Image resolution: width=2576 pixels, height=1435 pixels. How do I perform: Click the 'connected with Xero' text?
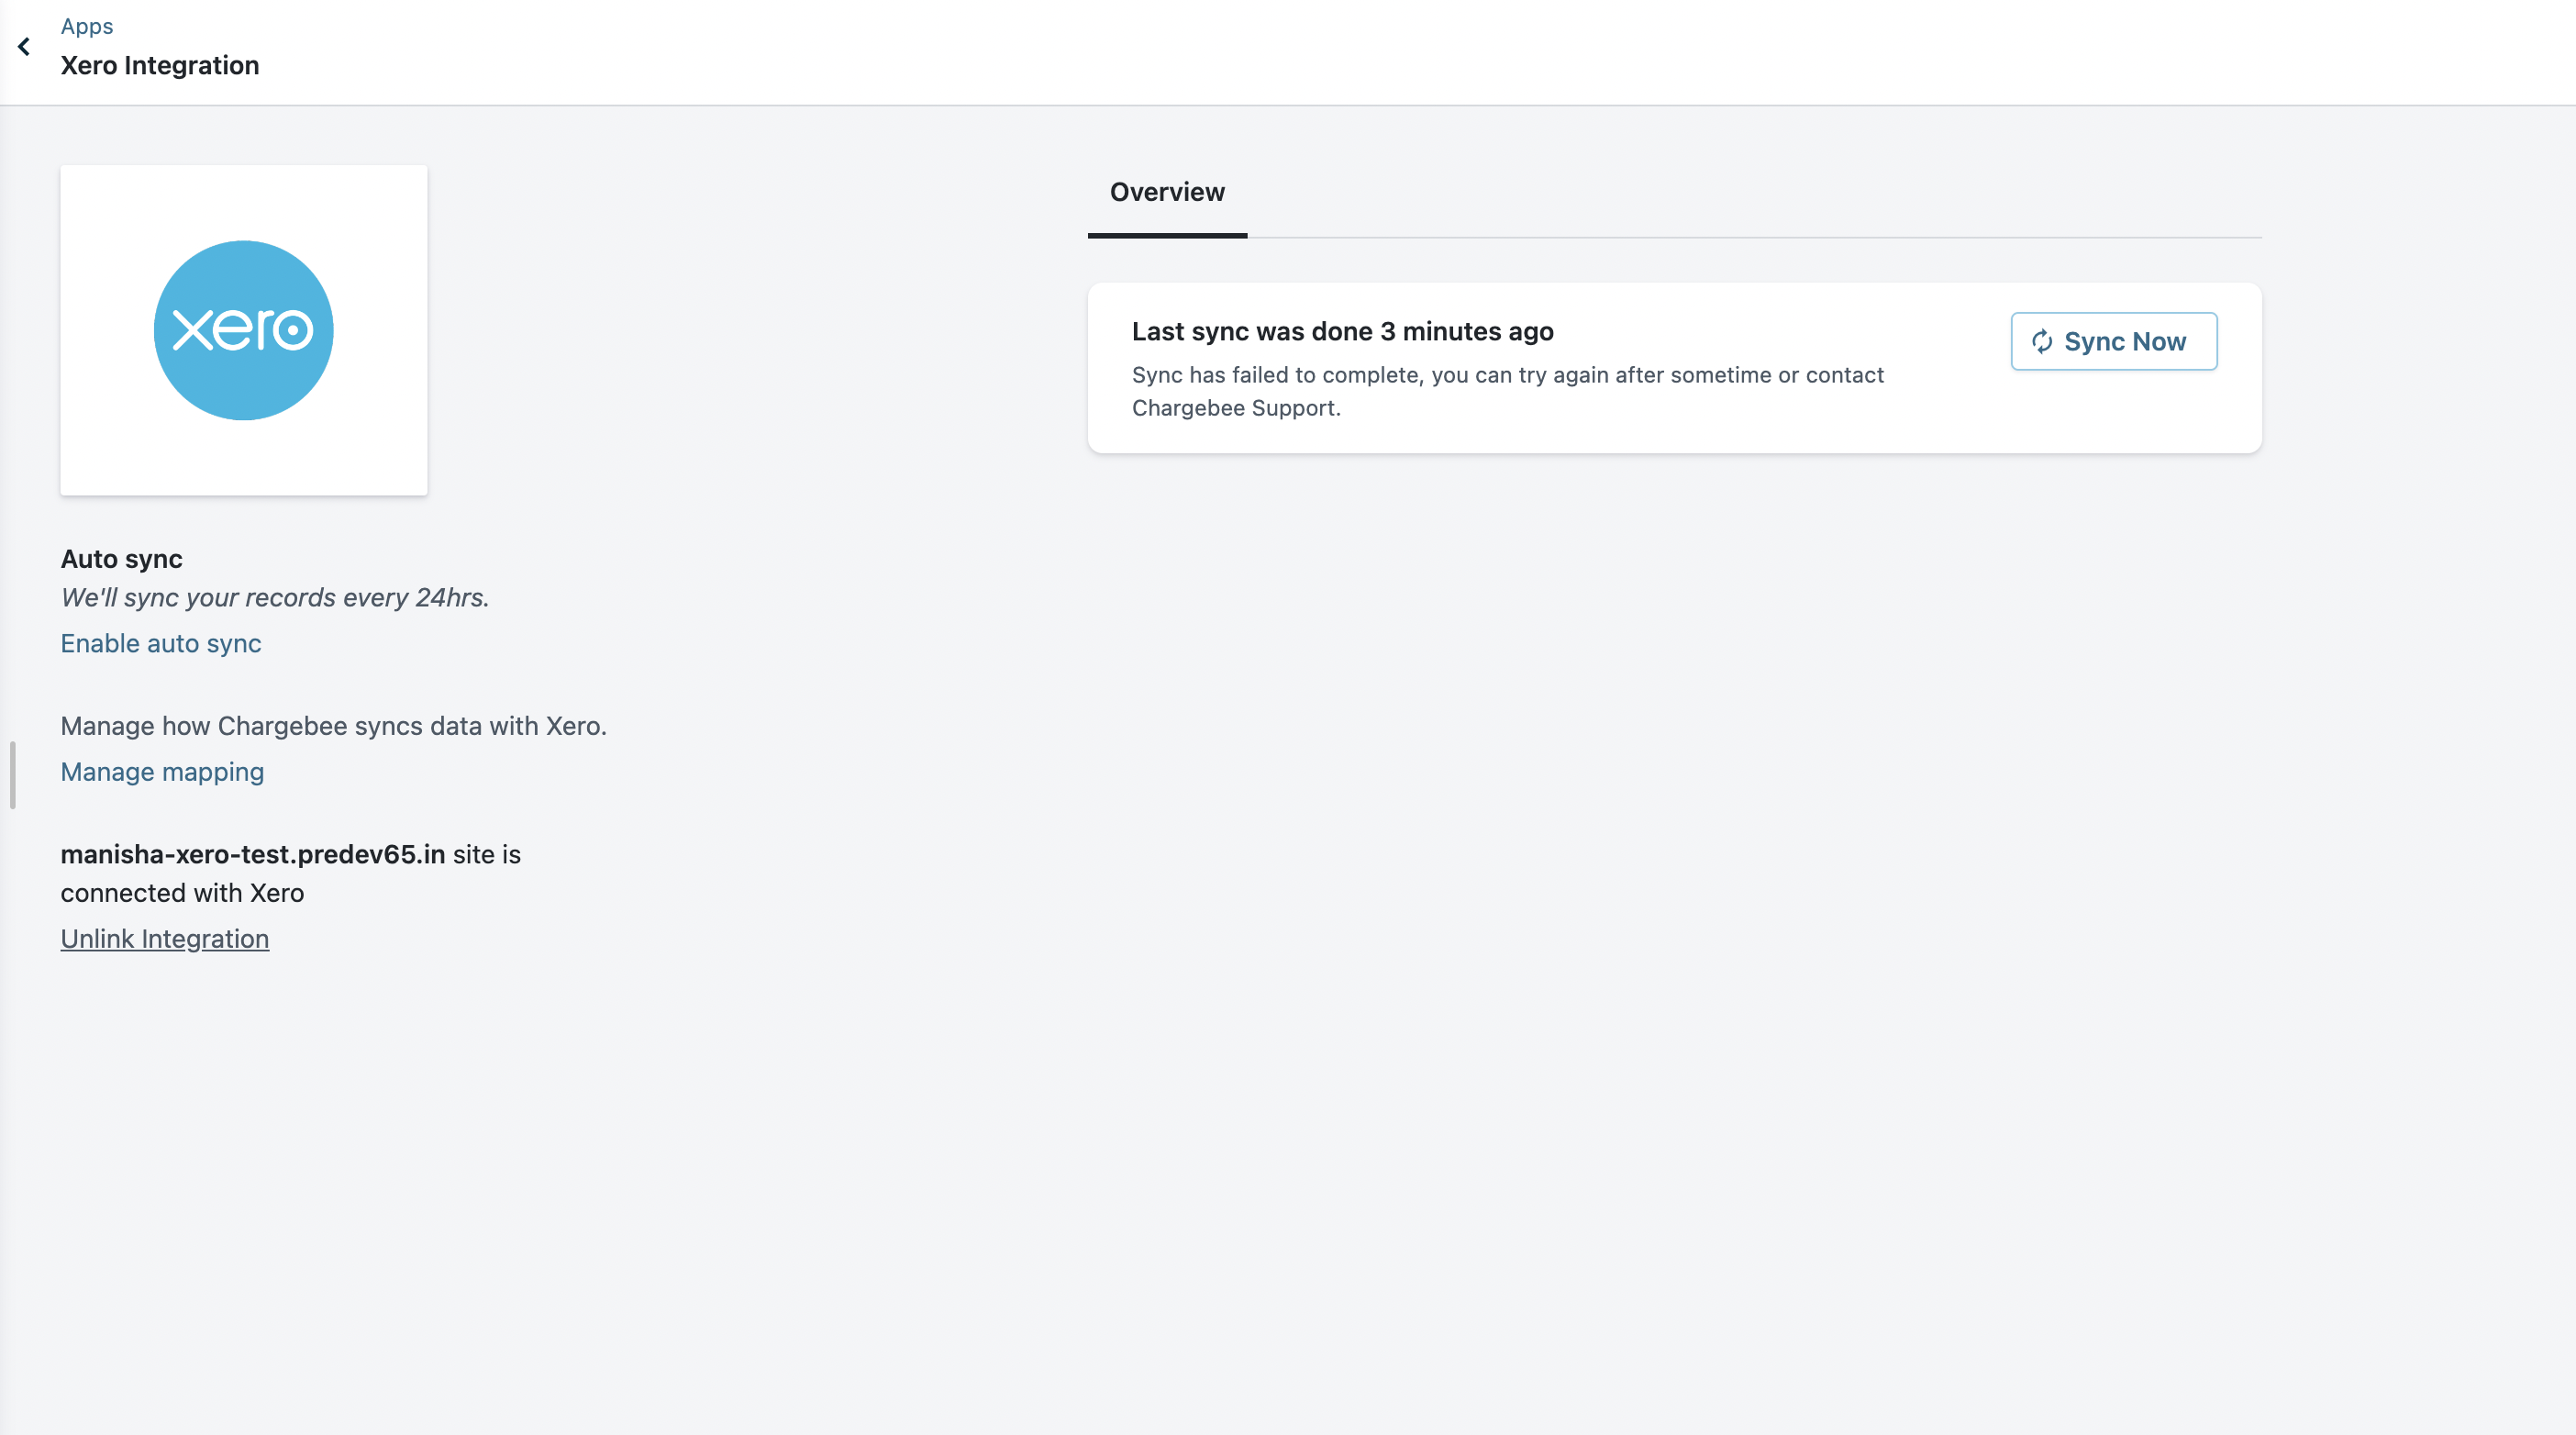[182, 893]
